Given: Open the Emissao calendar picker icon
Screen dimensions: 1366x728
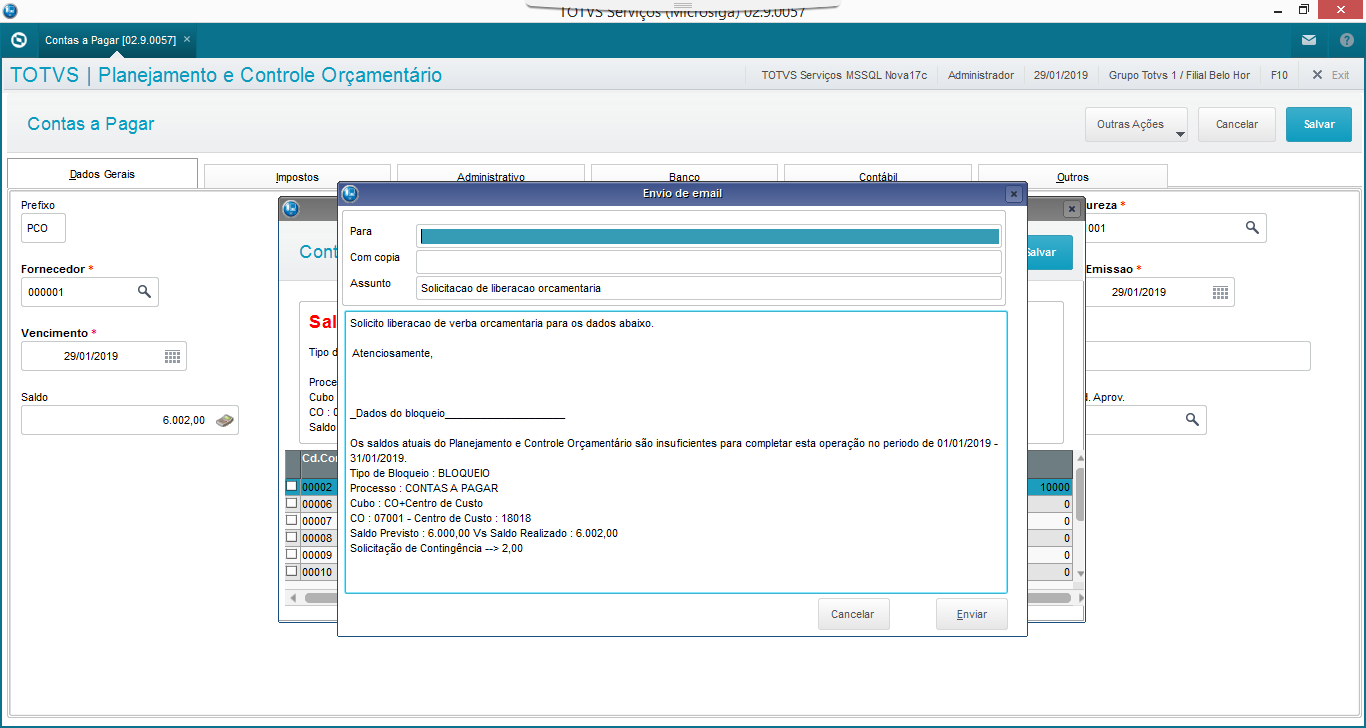Looking at the screenshot, I should (x=1220, y=292).
